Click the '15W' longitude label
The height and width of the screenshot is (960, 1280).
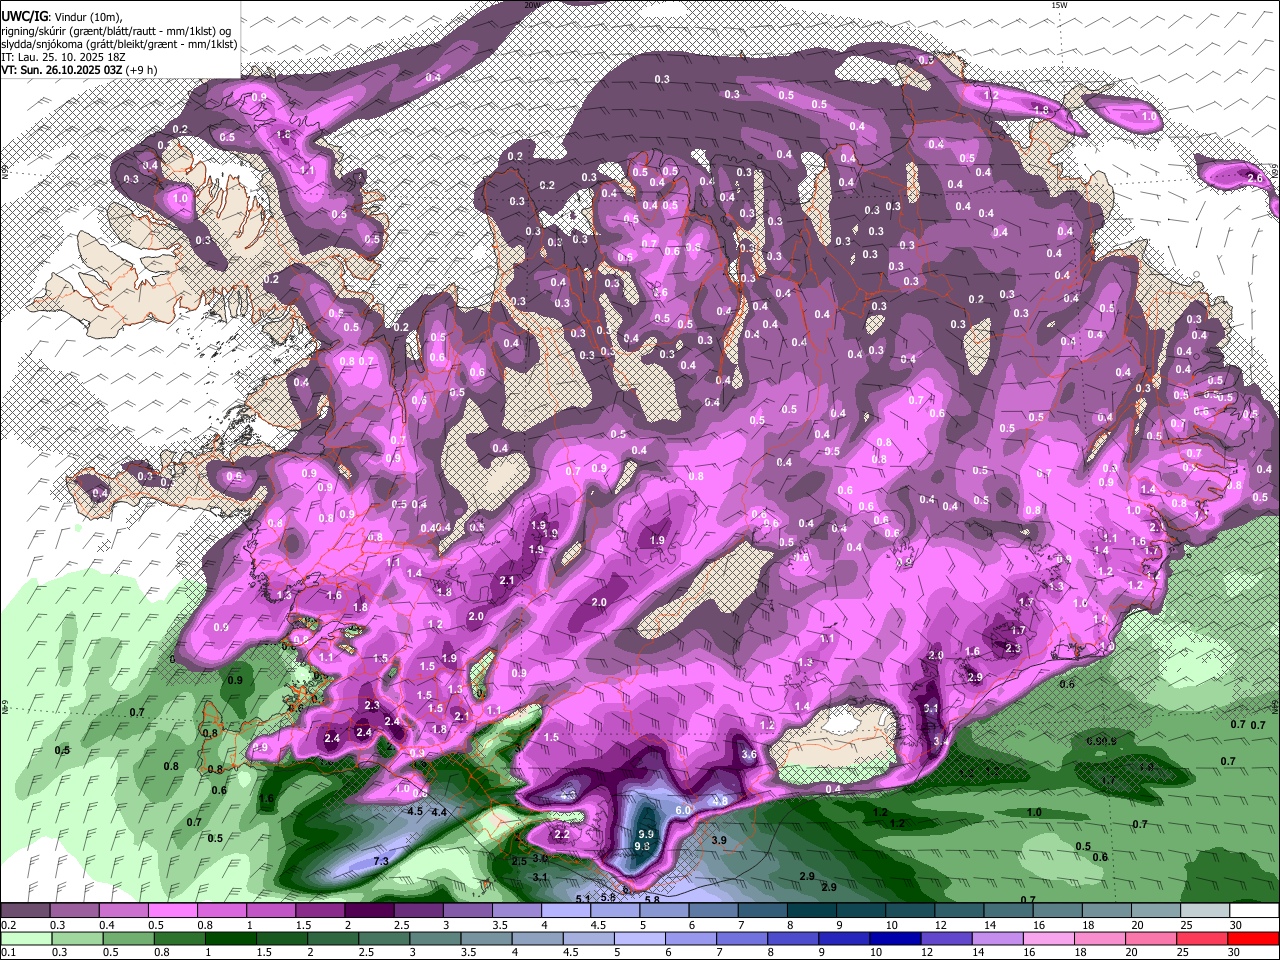tap(1059, 5)
